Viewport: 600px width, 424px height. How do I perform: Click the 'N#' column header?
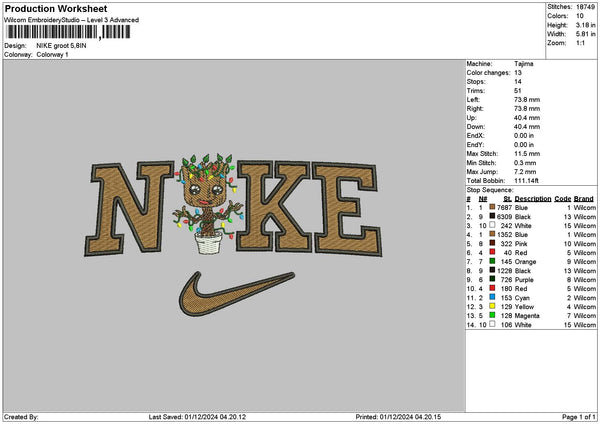(x=483, y=199)
